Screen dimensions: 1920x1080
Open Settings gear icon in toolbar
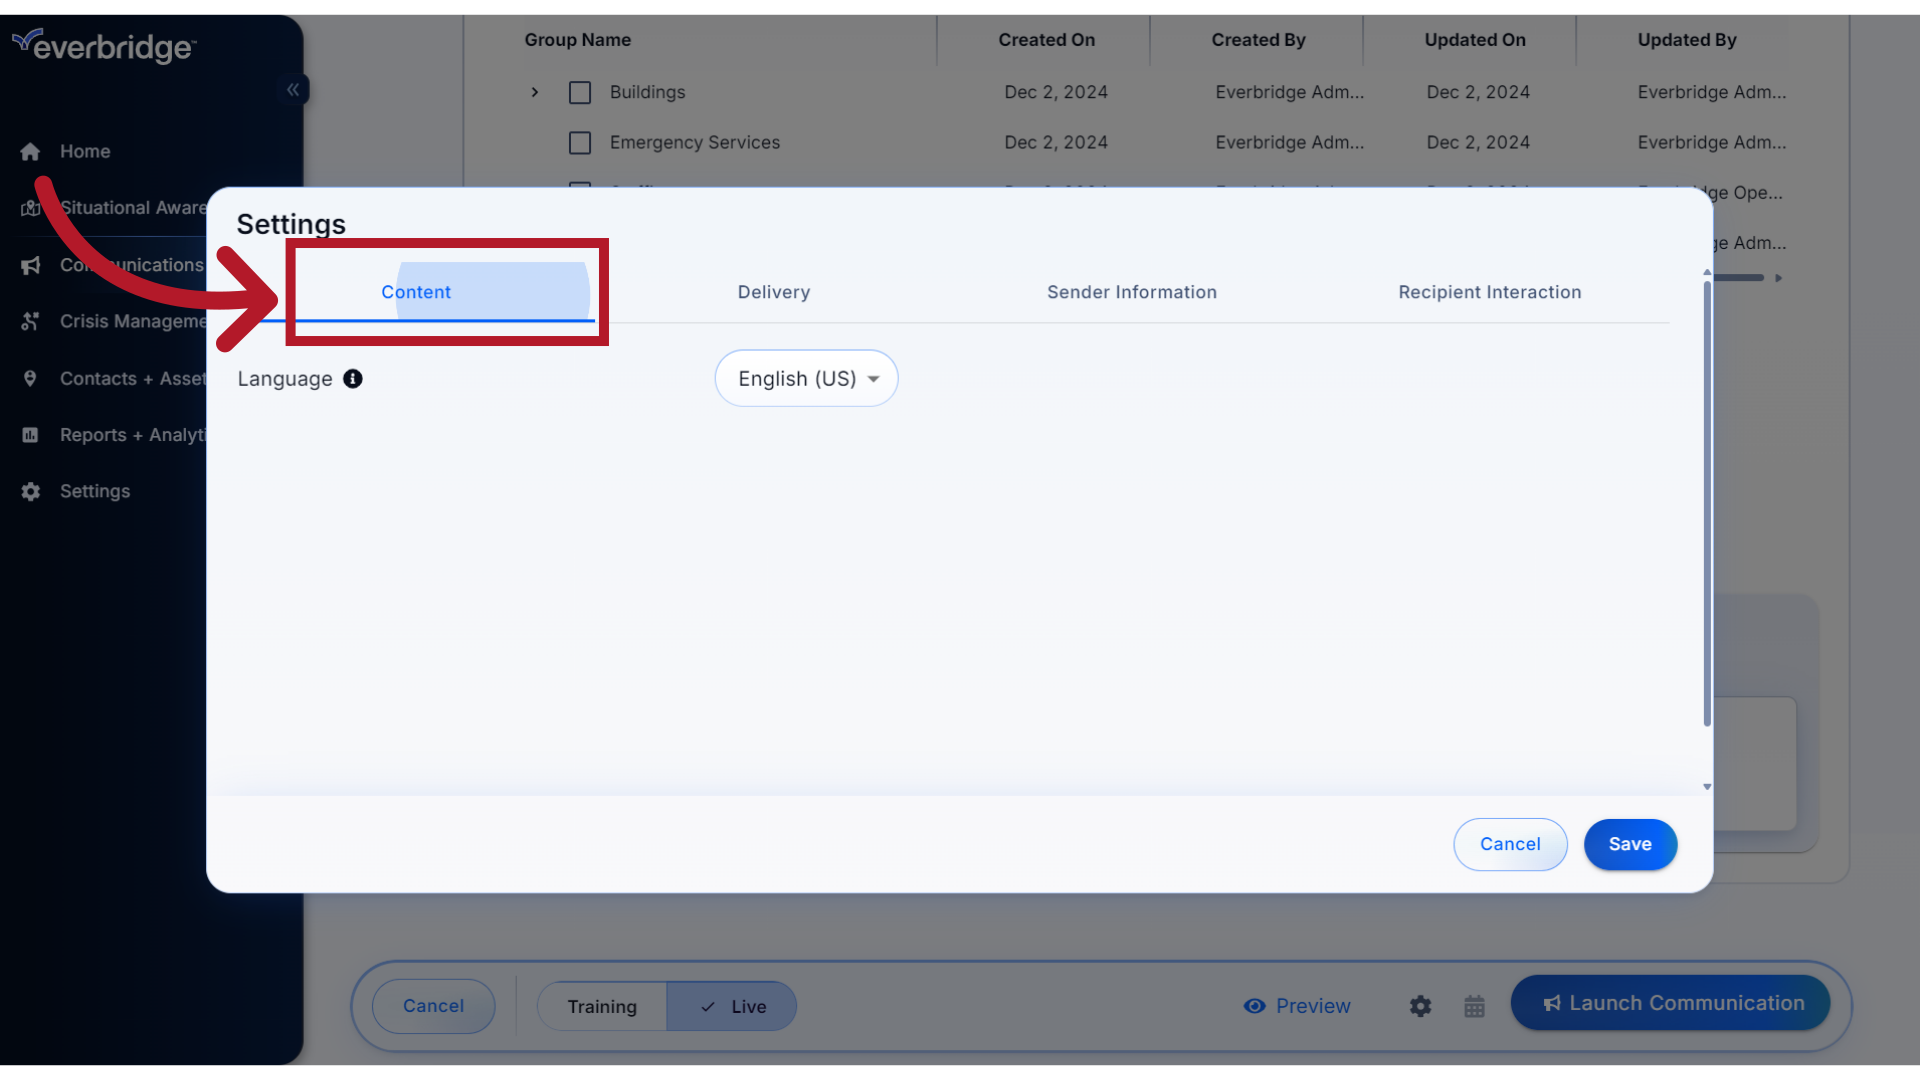click(x=1420, y=1005)
